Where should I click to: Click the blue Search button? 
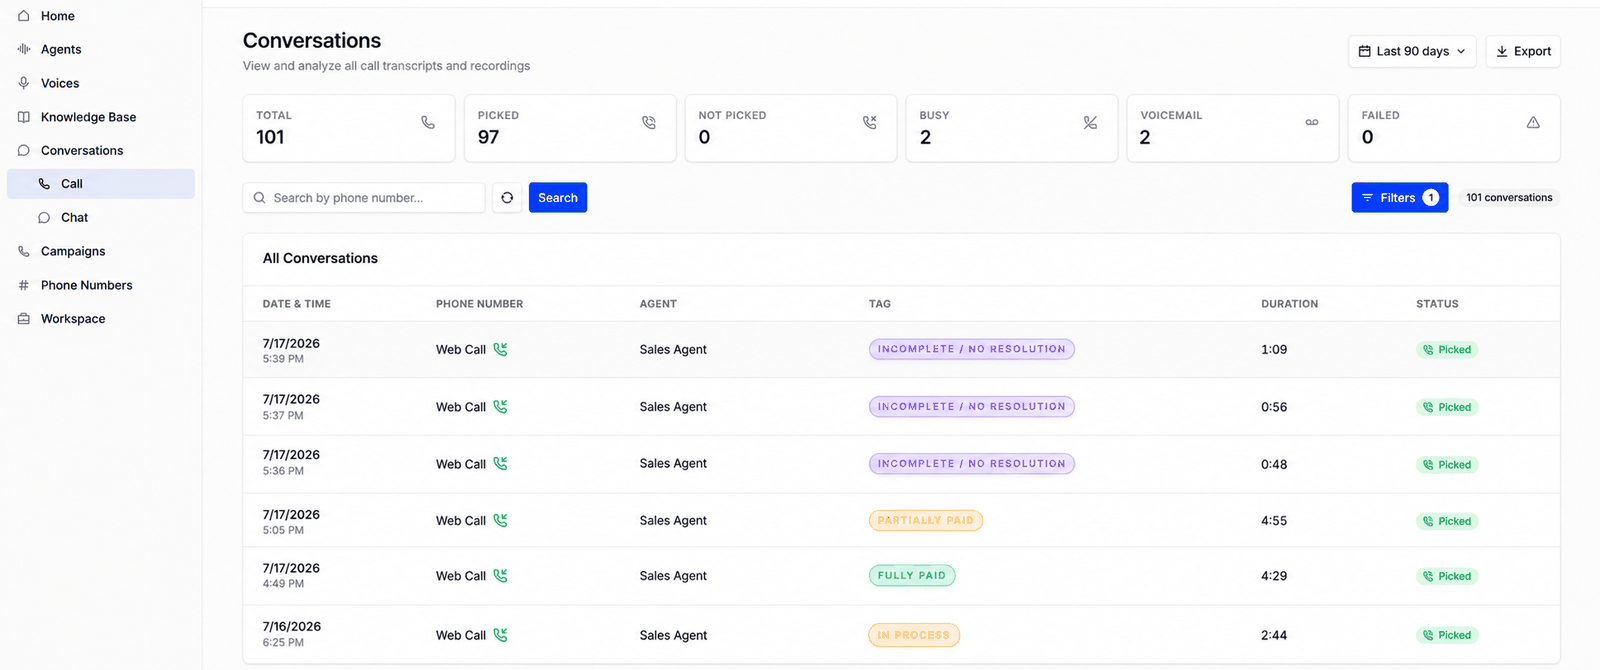pyautogui.click(x=558, y=198)
